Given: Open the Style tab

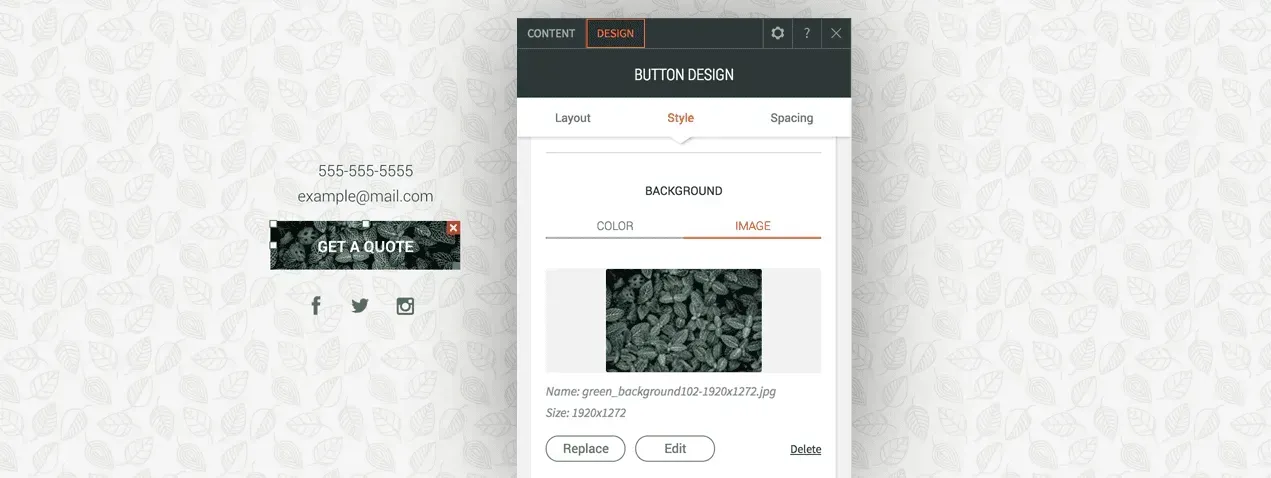Looking at the screenshot, I should point(681,118).
